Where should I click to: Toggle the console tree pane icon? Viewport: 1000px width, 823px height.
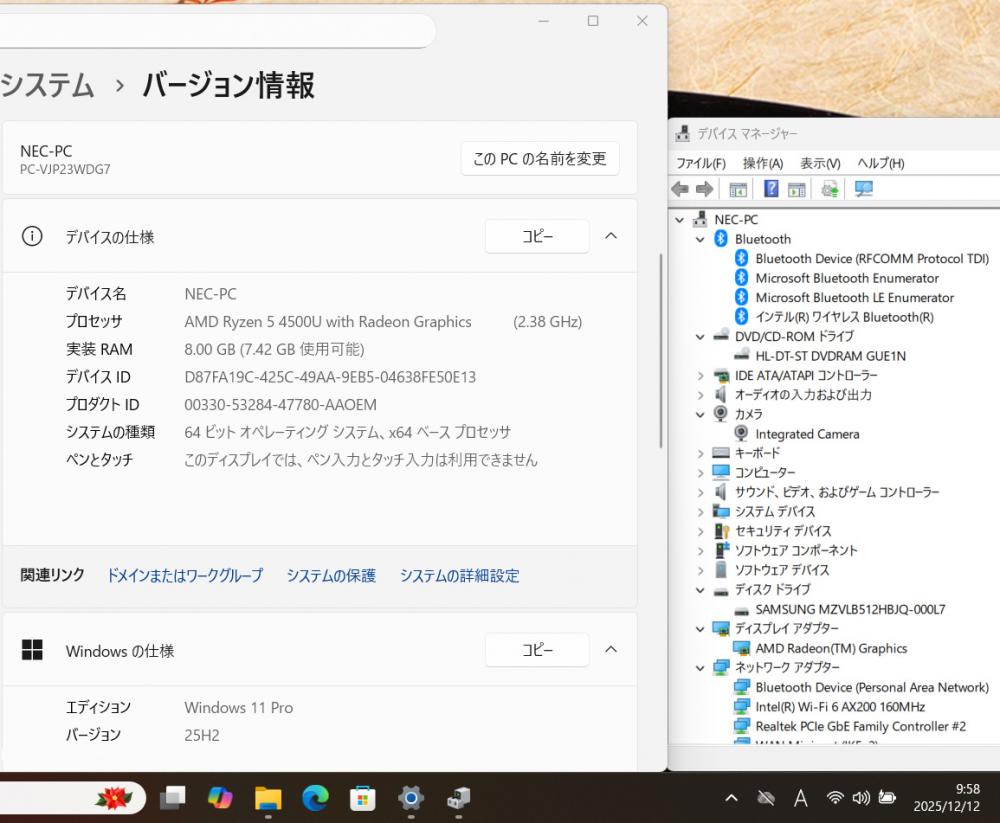tap(738, 189)
